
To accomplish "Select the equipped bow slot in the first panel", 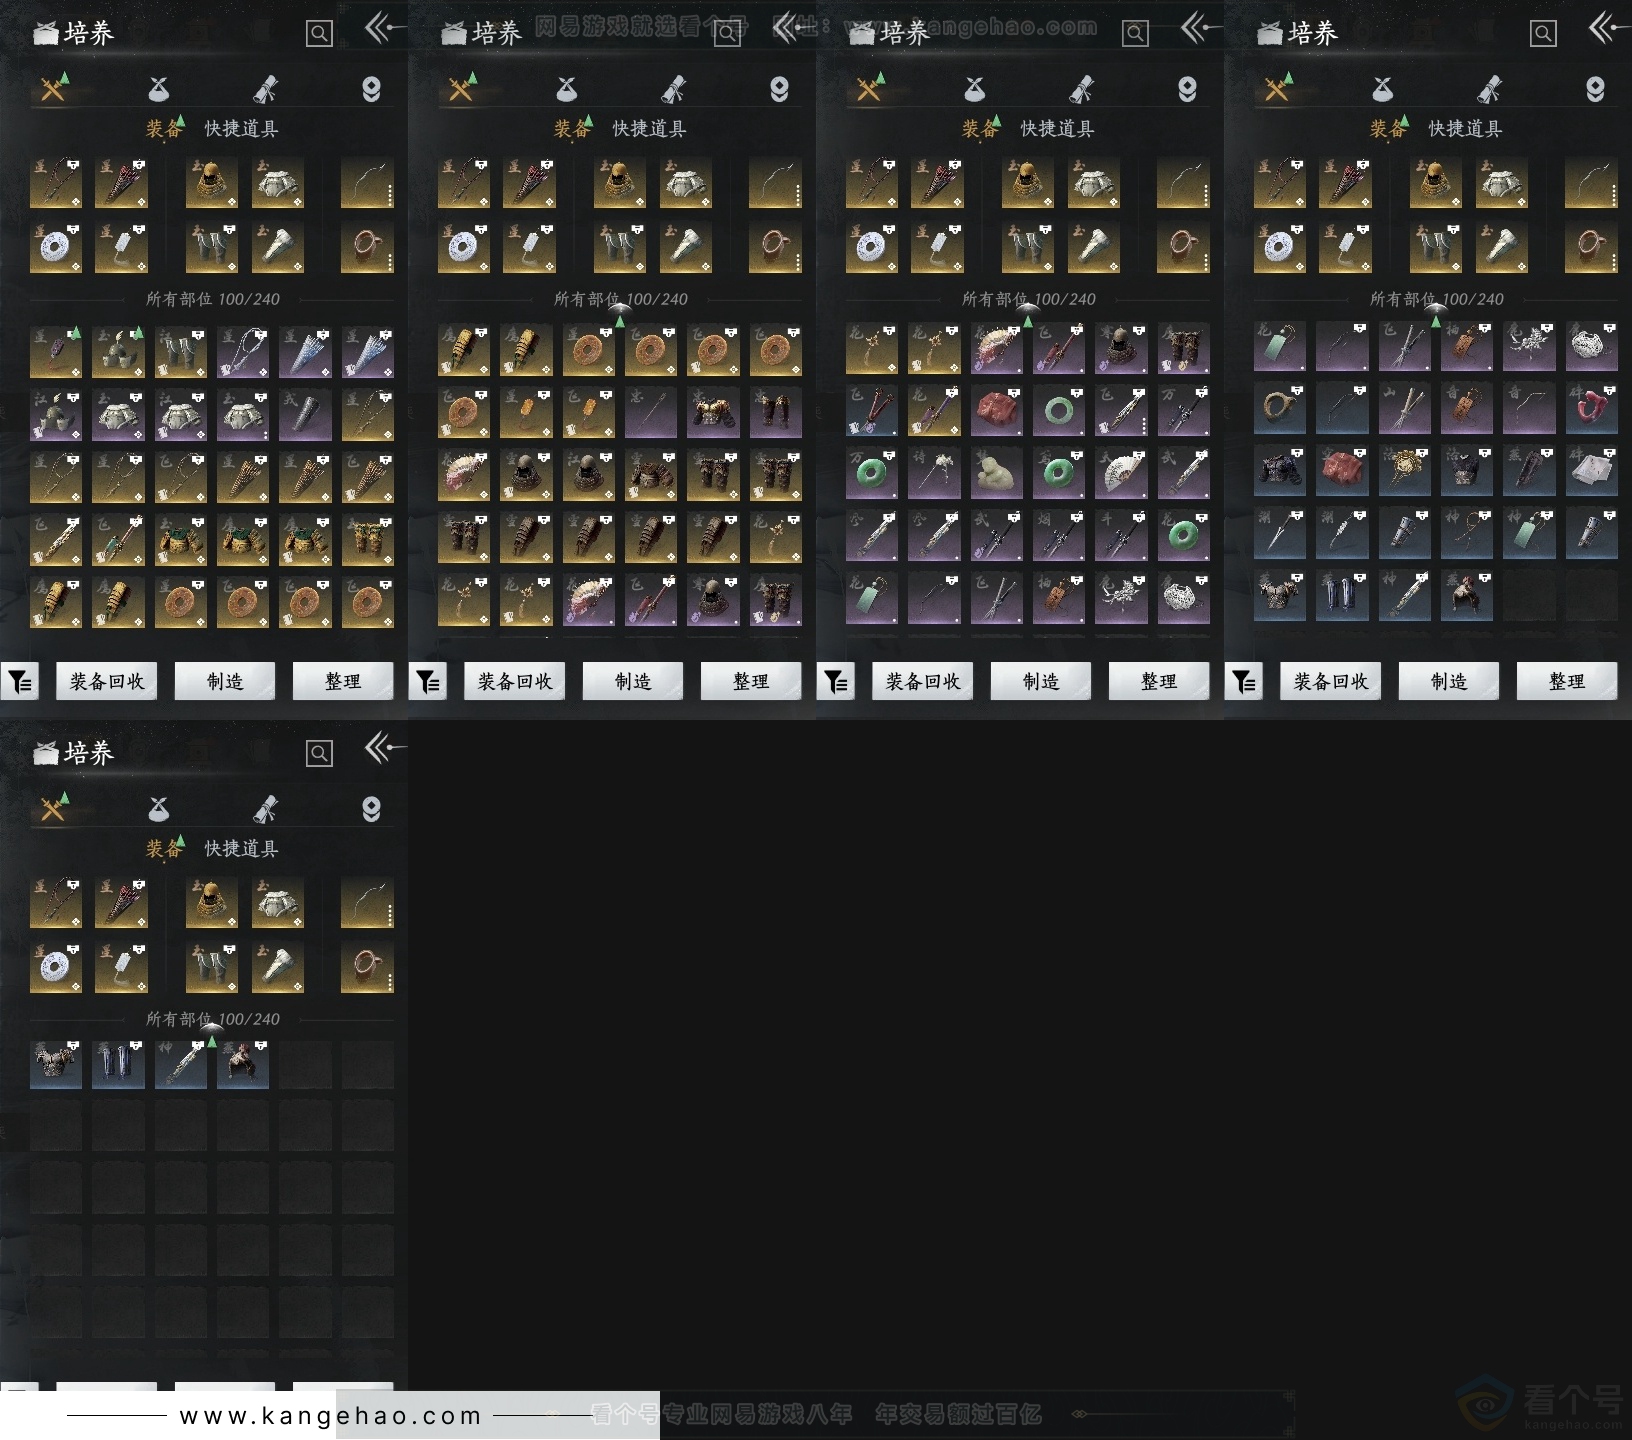I will [x=367, y=183].
